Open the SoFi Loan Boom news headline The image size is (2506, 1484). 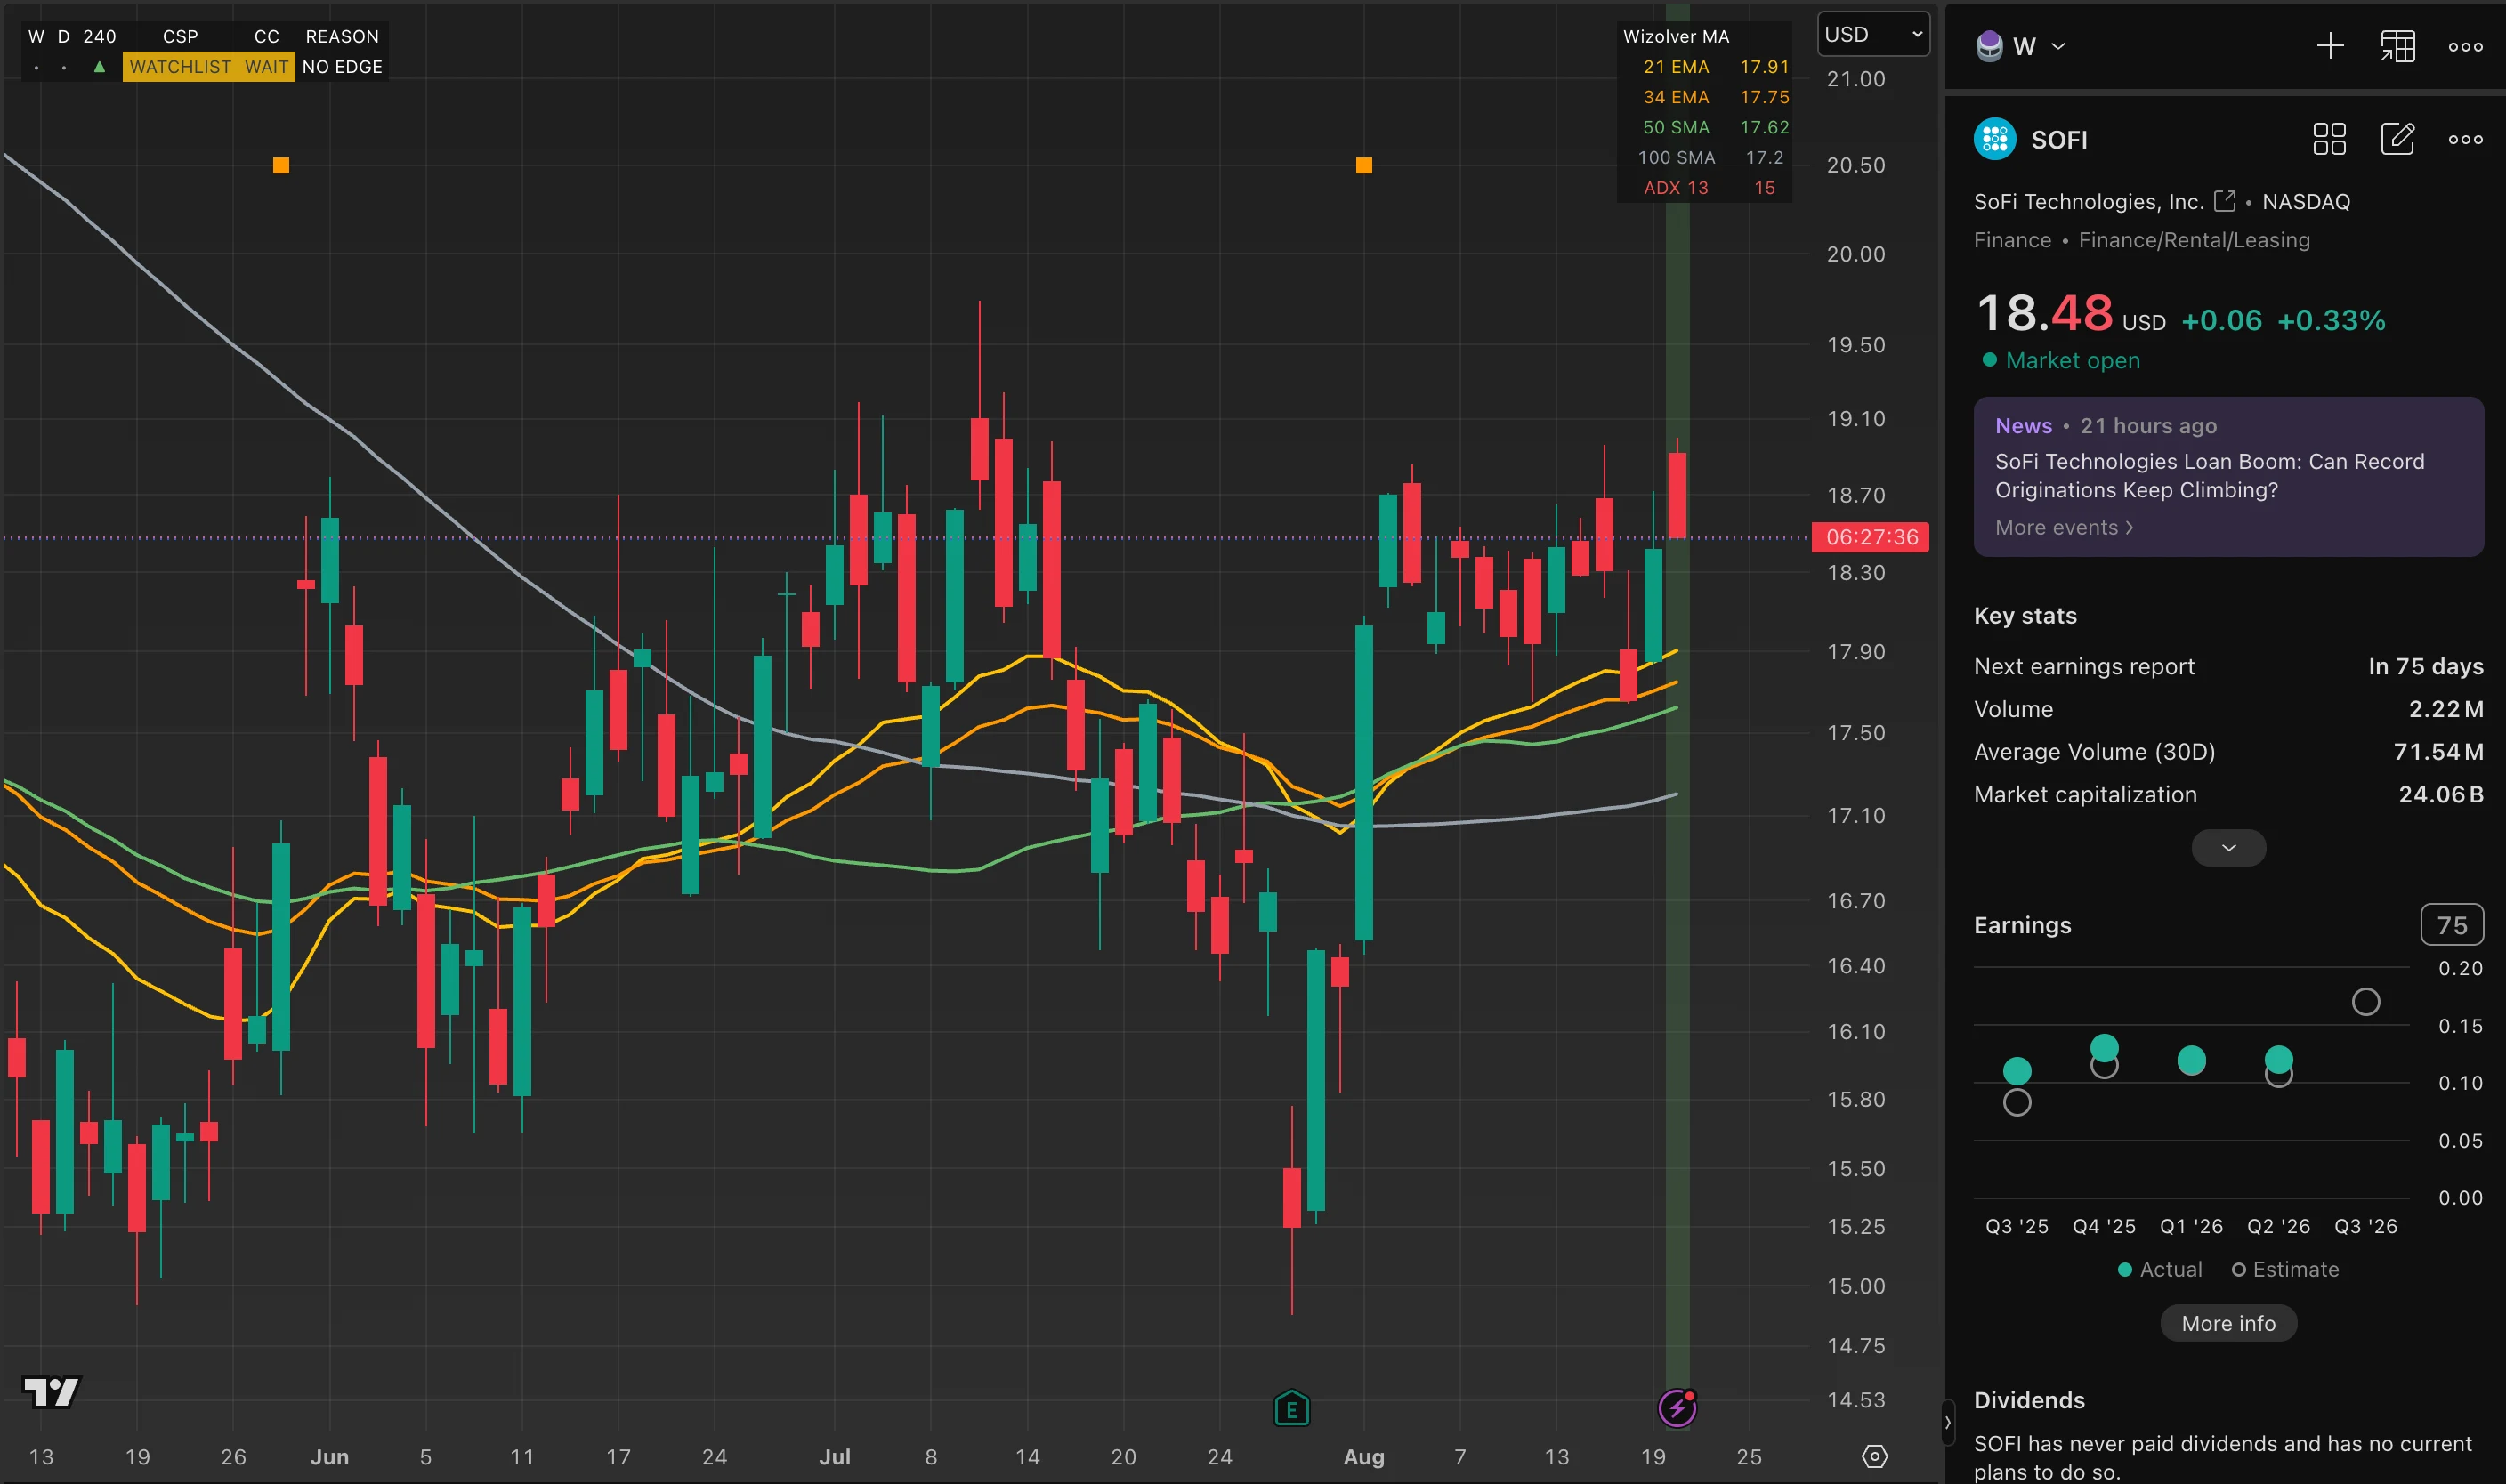click(2209, 476)
